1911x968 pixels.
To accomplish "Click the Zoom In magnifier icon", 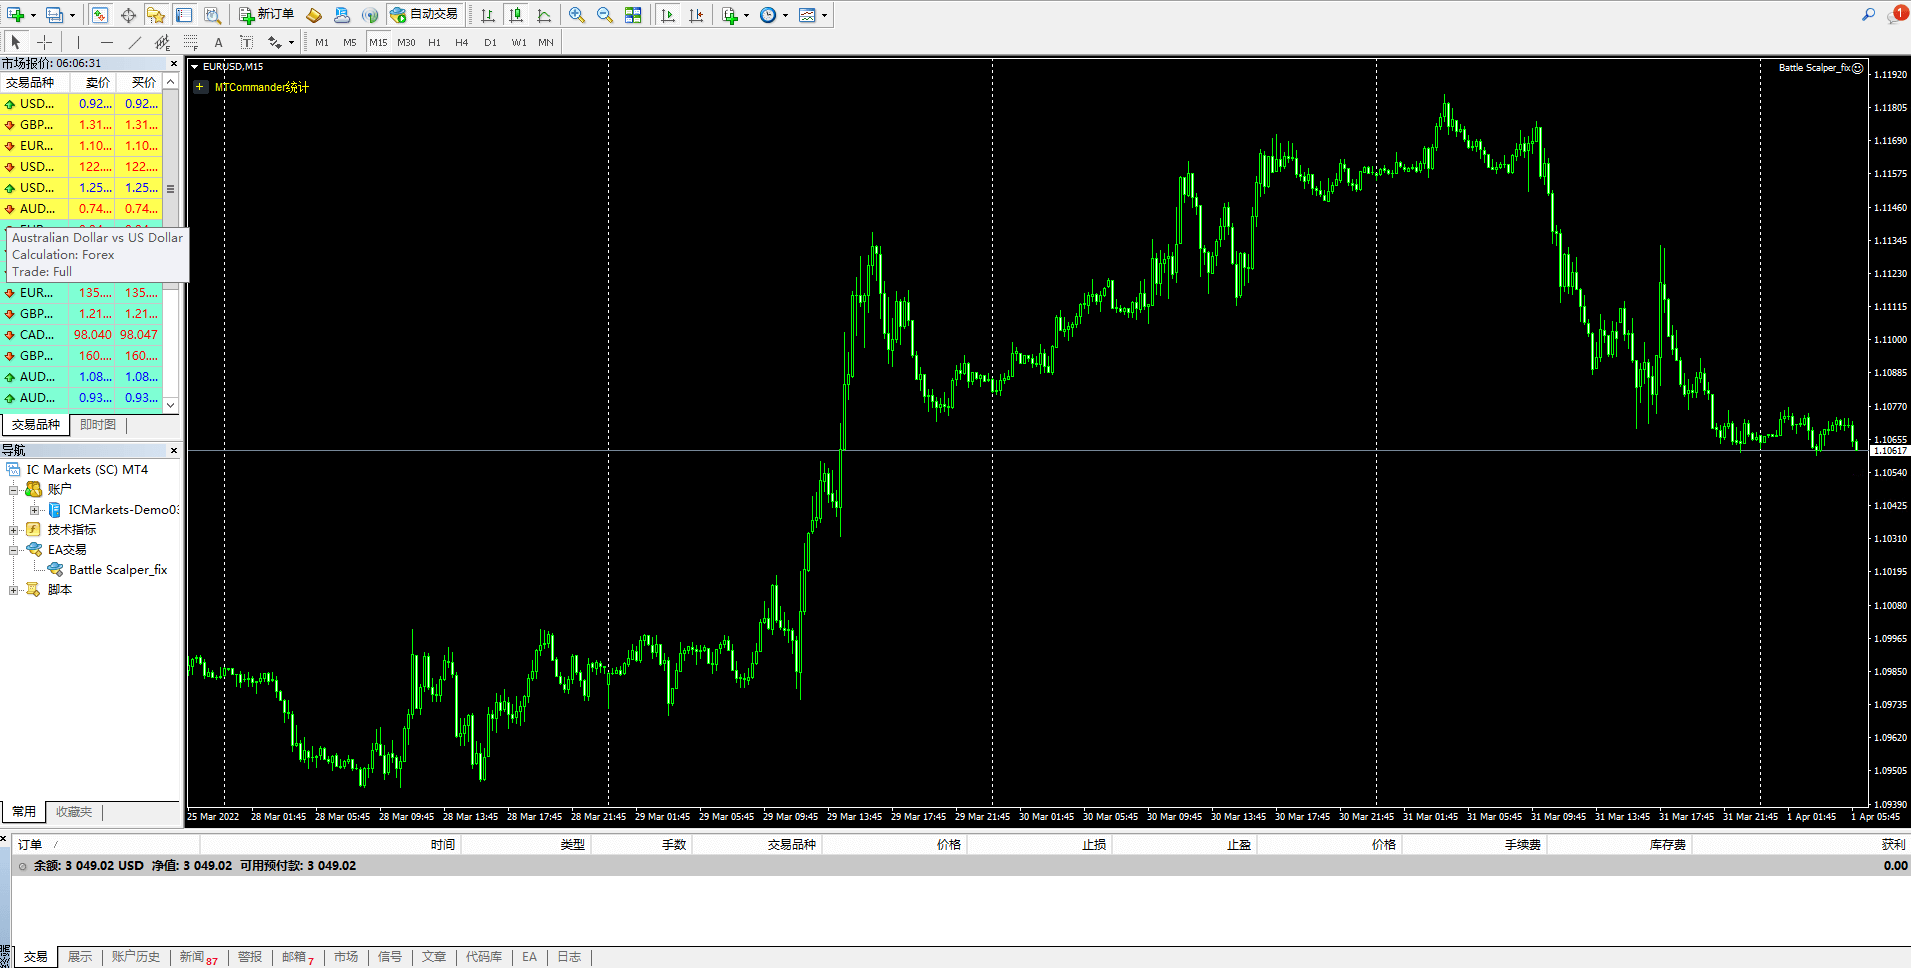I will [576, 14].
